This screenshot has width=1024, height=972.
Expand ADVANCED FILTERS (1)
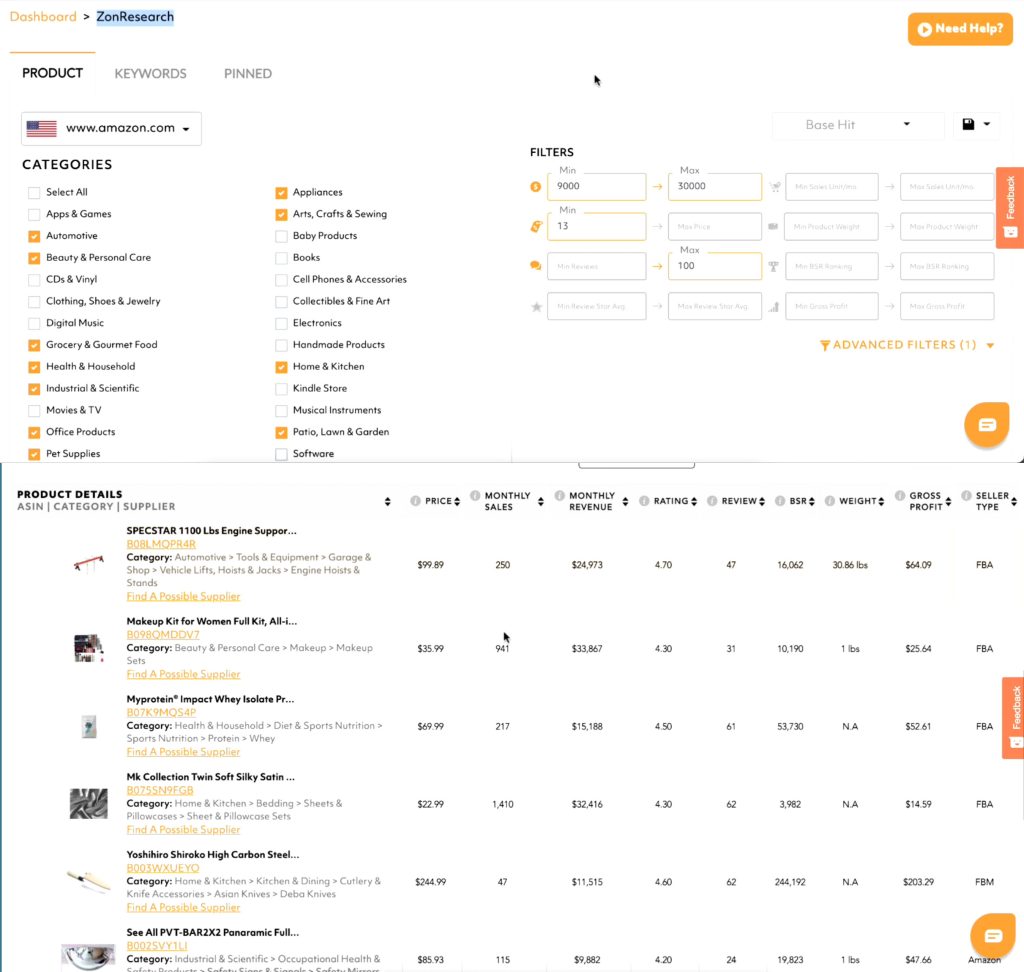click(906, 345)
